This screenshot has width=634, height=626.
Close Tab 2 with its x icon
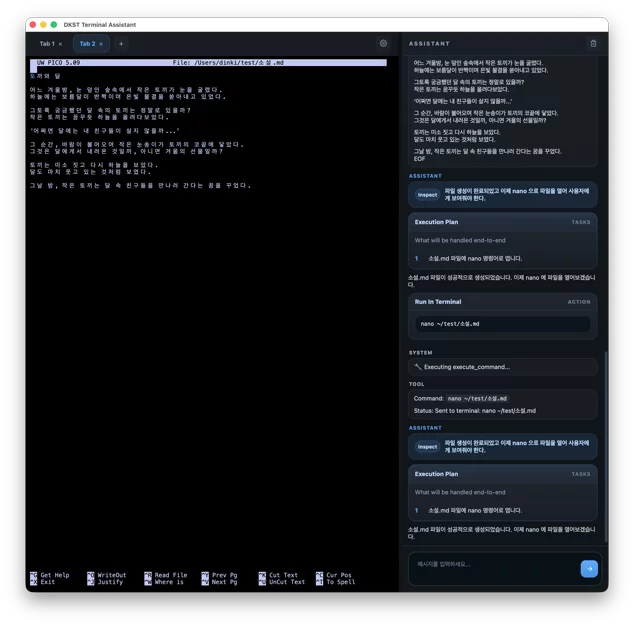101,44
